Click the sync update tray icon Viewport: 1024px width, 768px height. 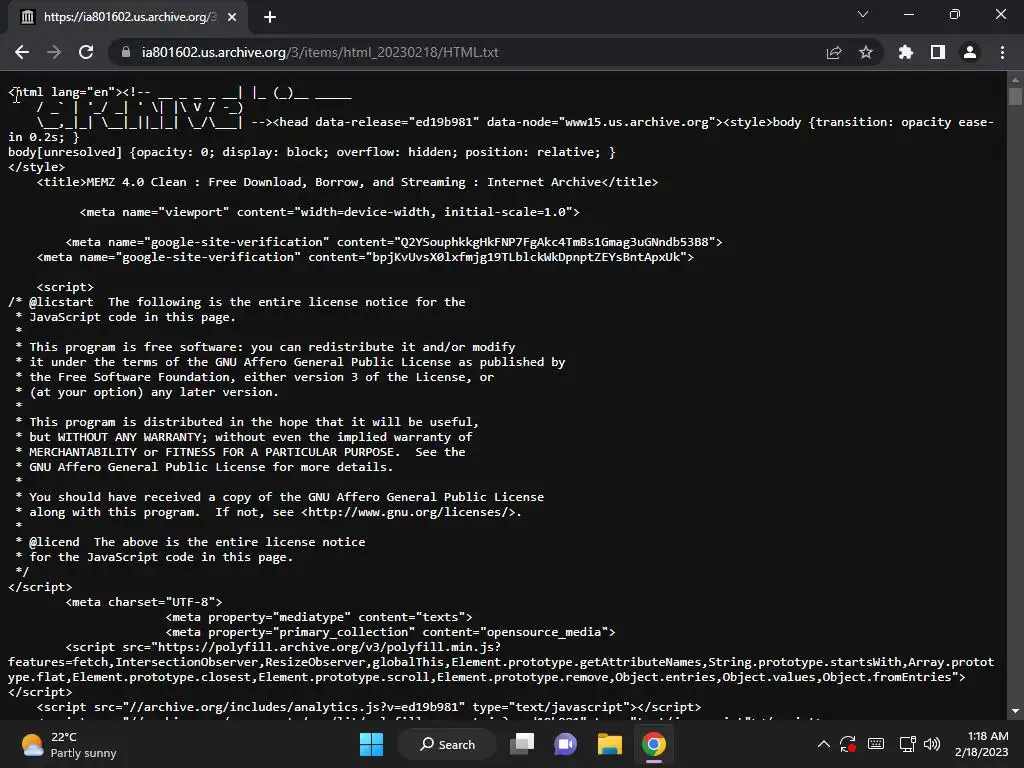pyautogui.click(x=848, y=744)
